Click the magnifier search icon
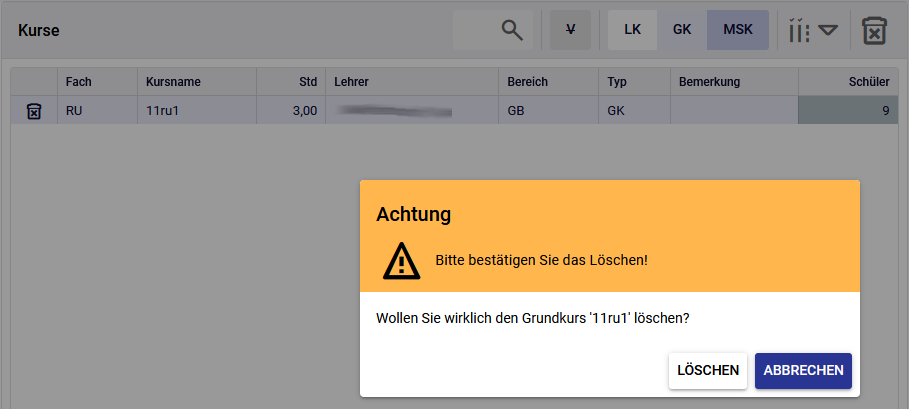The image size is (909, 409). click(512, 30)
